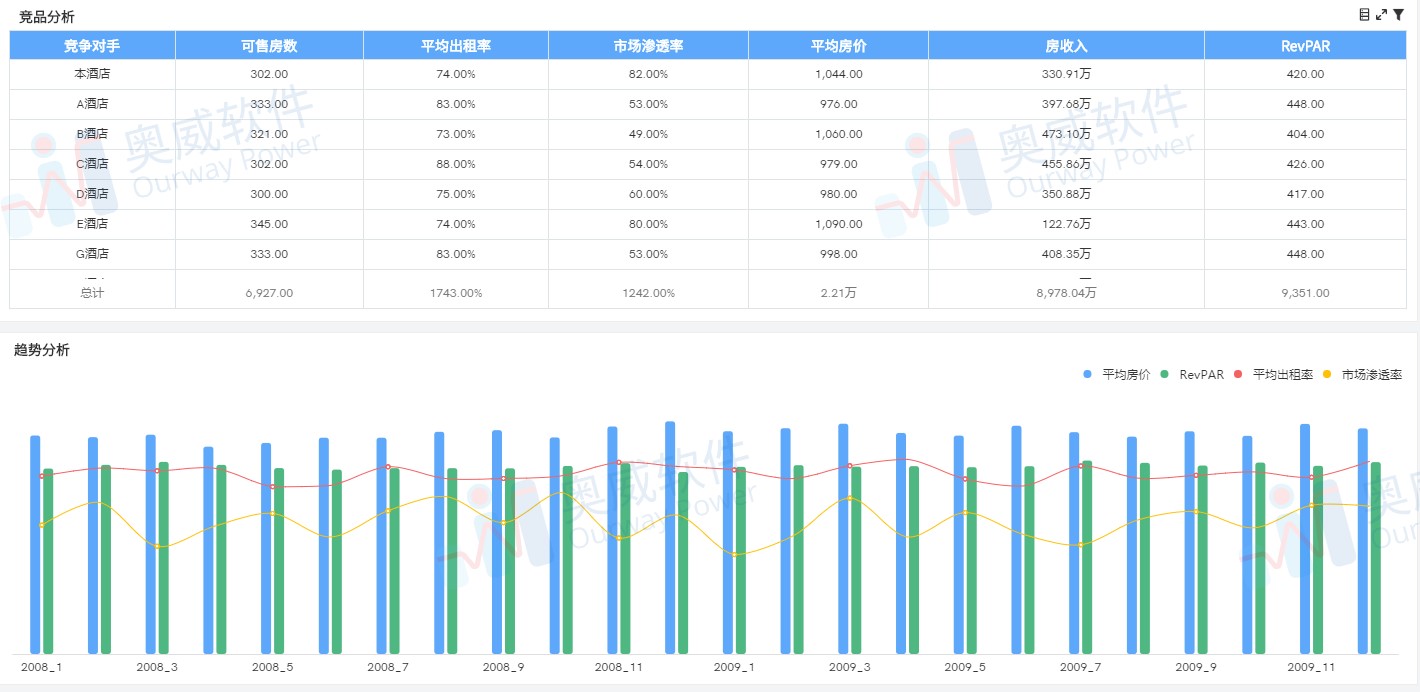Click the 2008_11 x-axis label
Screen dimensions: 1420x692
click(x=619, y=667)
